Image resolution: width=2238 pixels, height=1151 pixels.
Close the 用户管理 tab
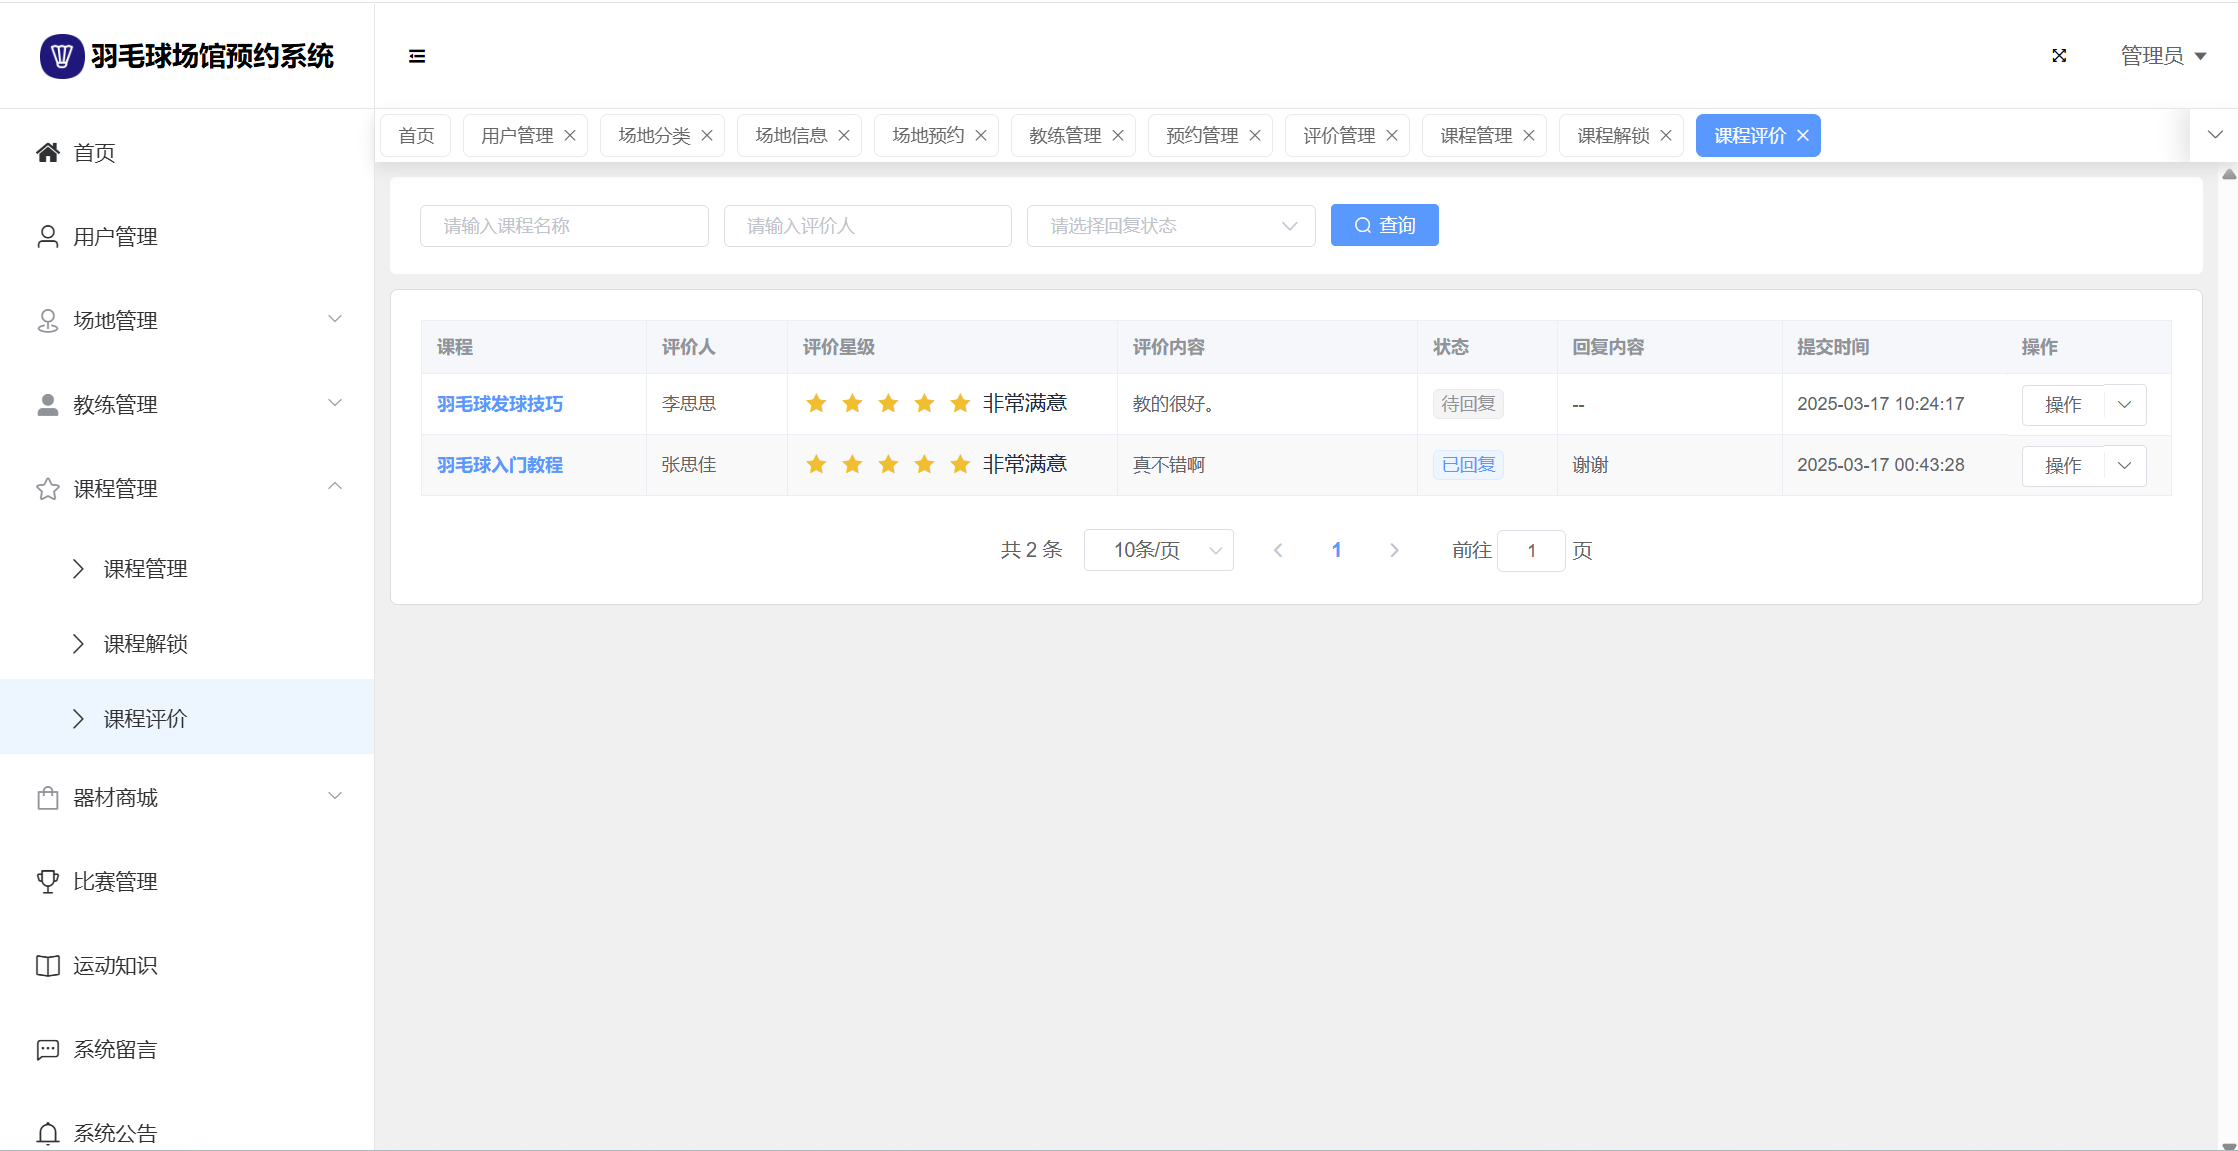570,136
